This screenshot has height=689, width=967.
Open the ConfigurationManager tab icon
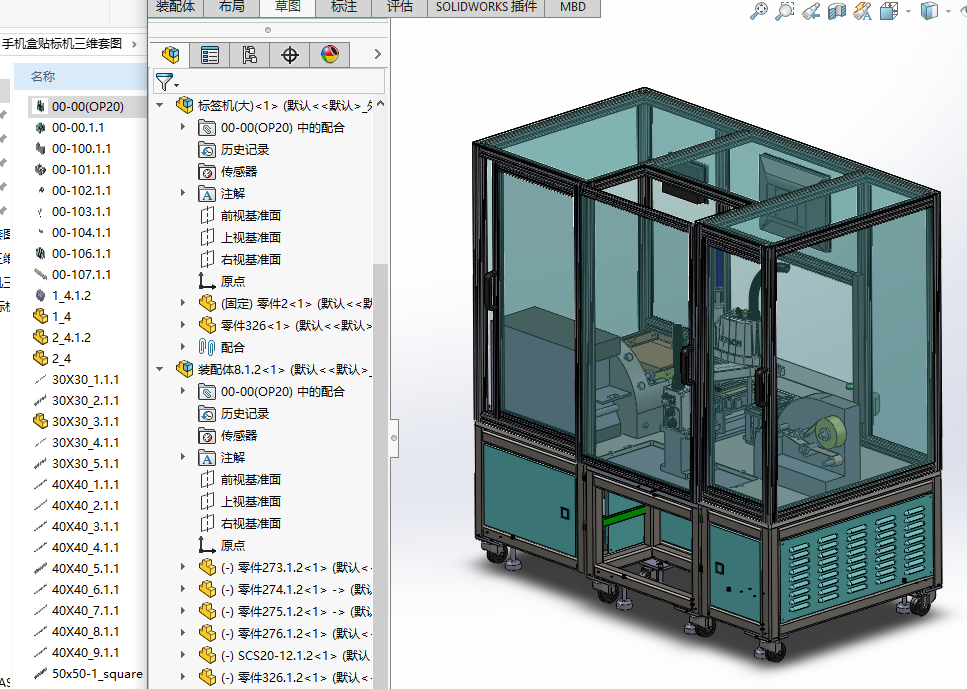pyautogui.click(x=250, y=55)
